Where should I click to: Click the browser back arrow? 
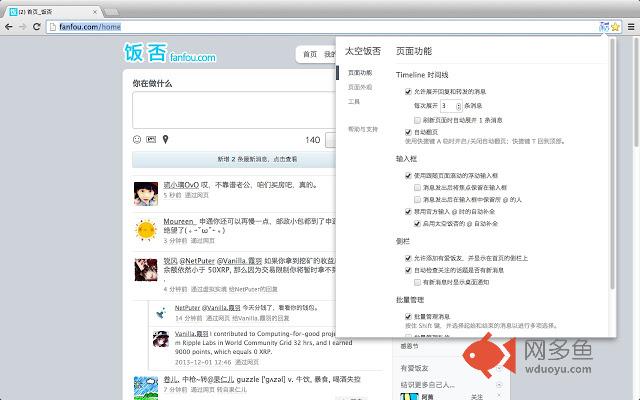(9, 27)
